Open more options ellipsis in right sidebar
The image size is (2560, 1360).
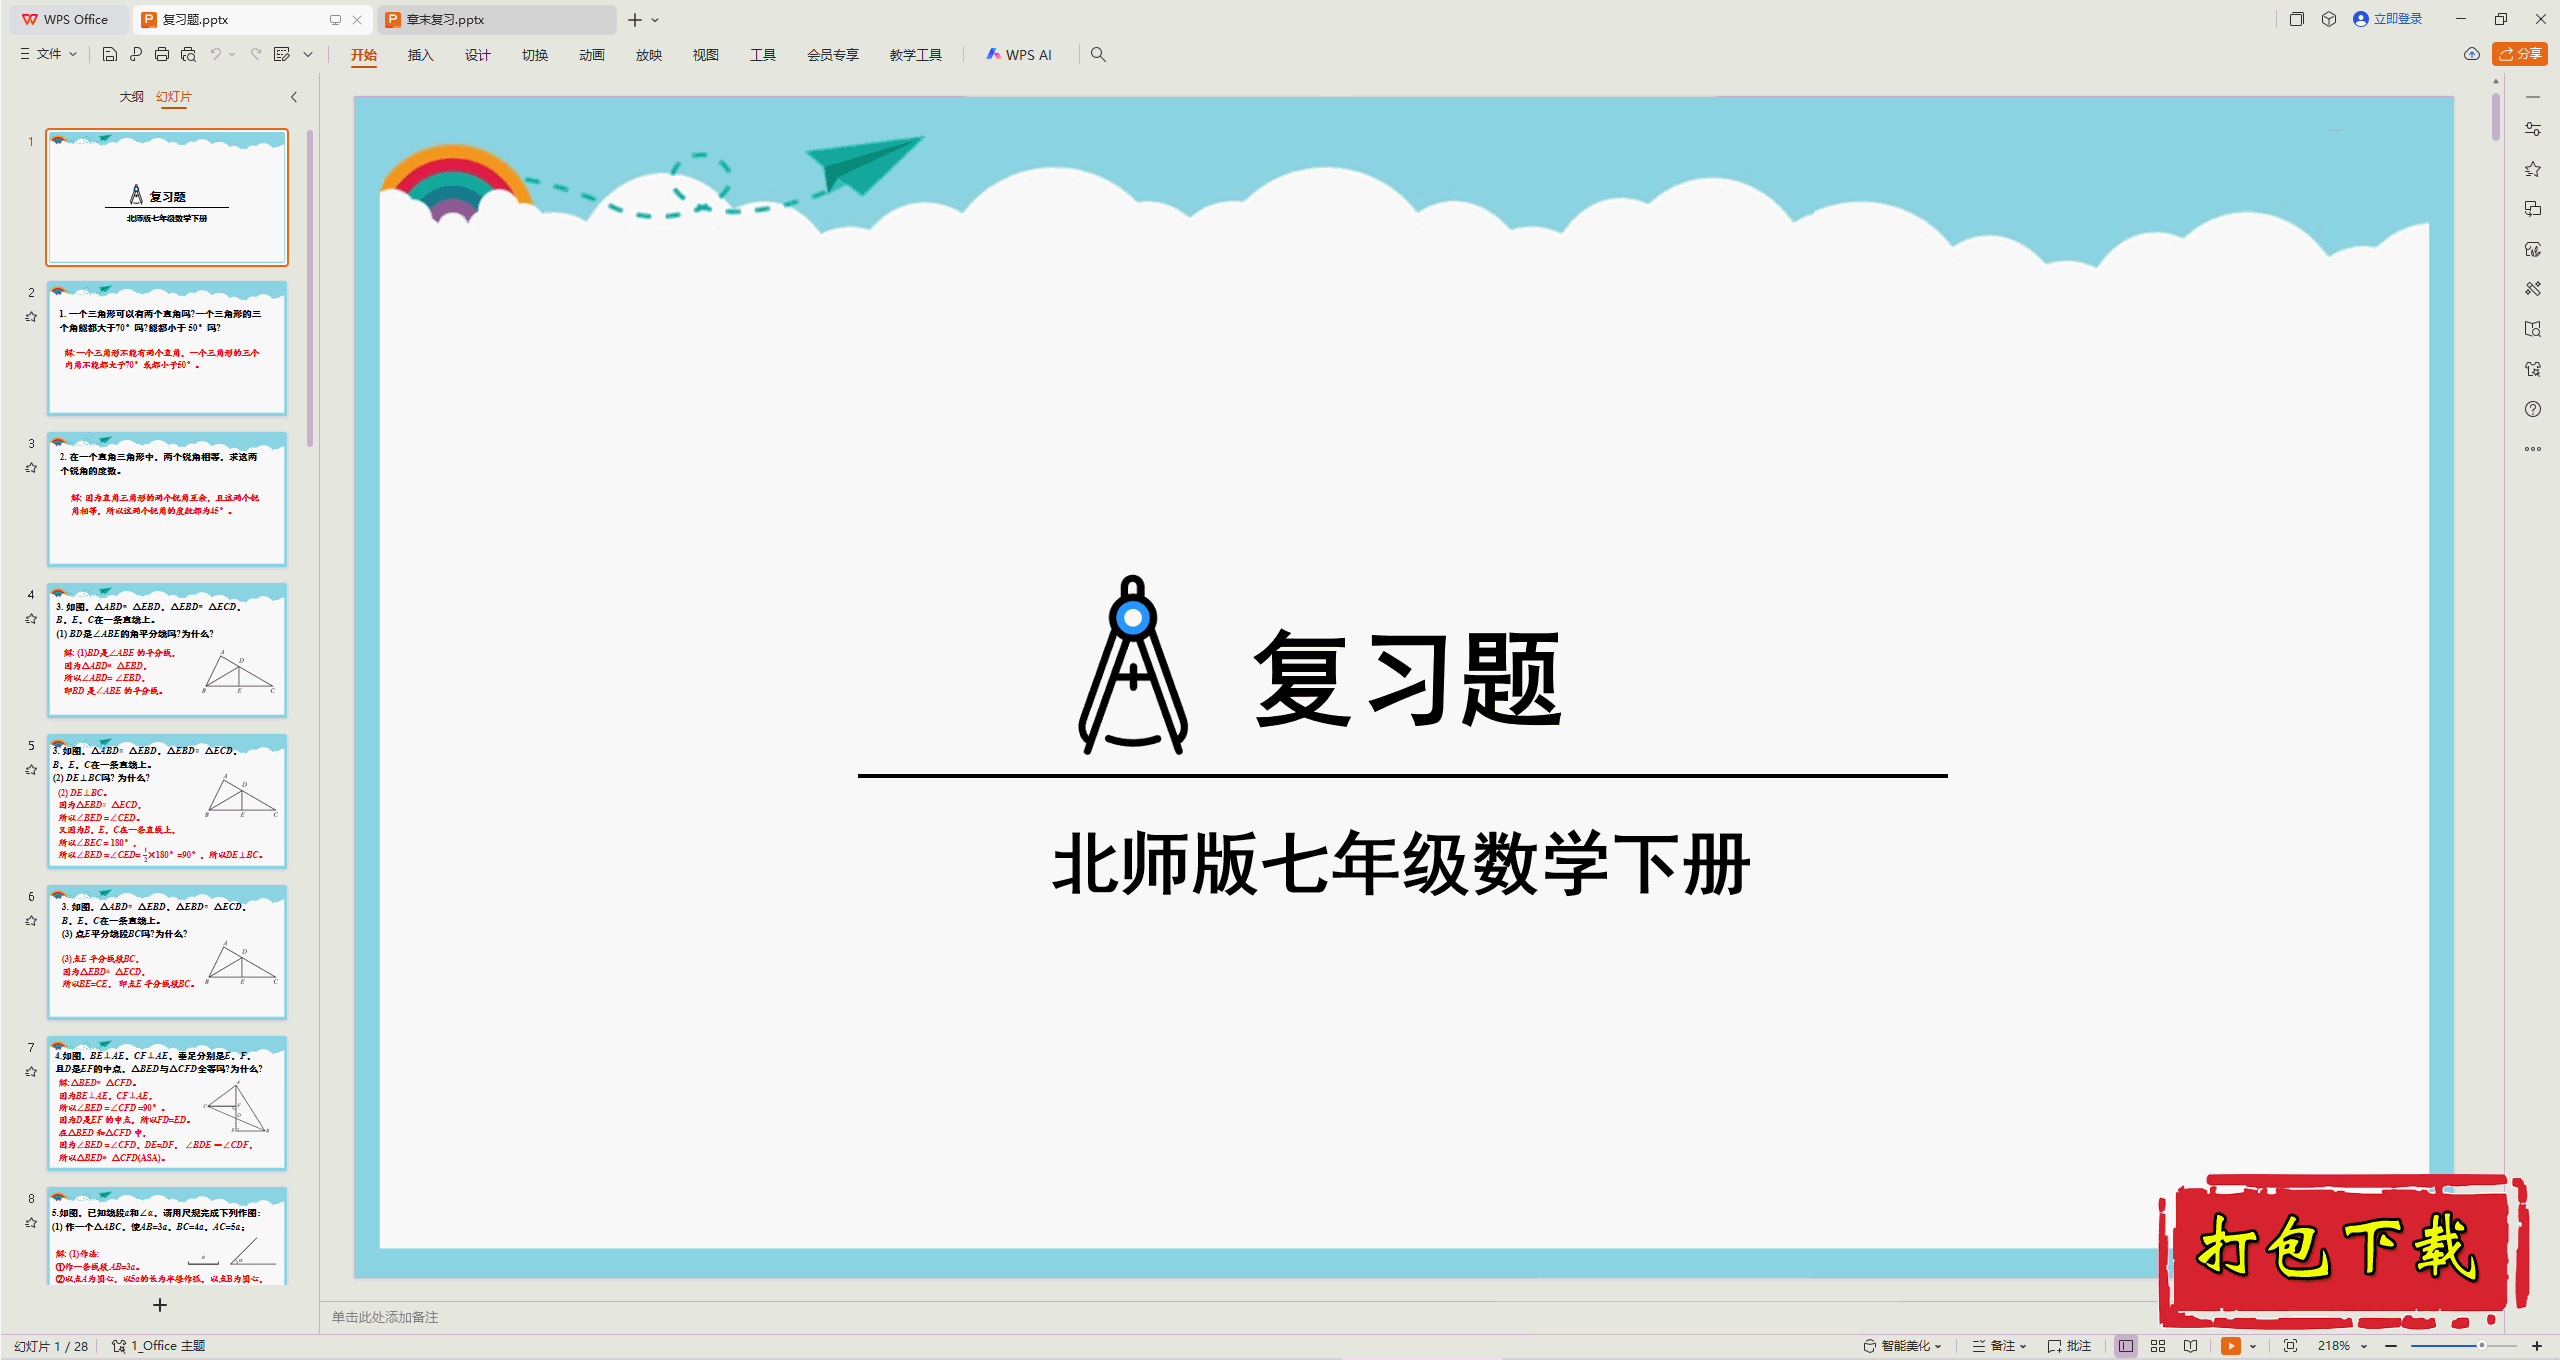[2533, 449]
